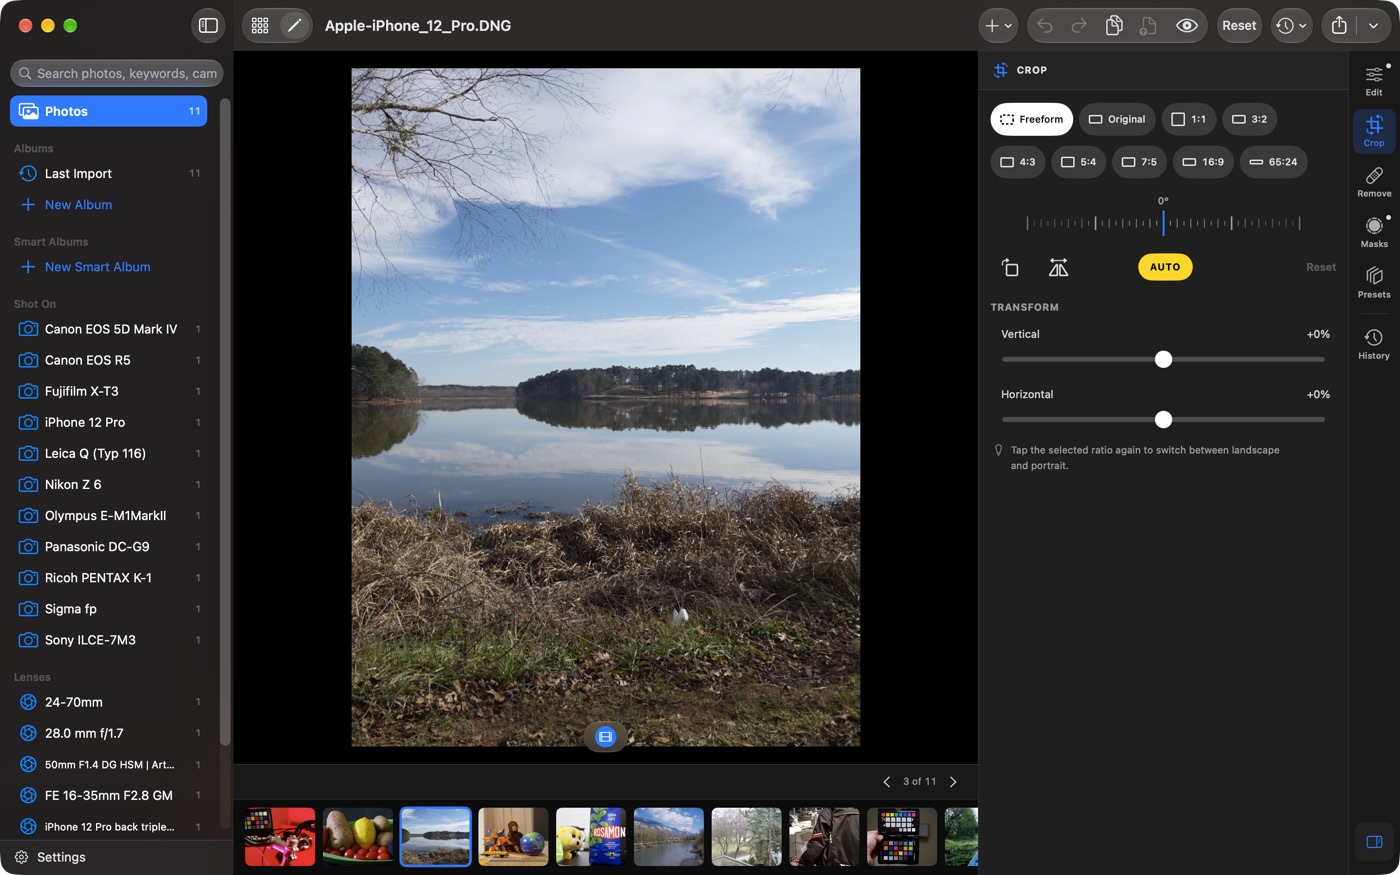Screen dimensions: 1400x875
Task: Open the Presets panel
Action: click(1374, 282)
